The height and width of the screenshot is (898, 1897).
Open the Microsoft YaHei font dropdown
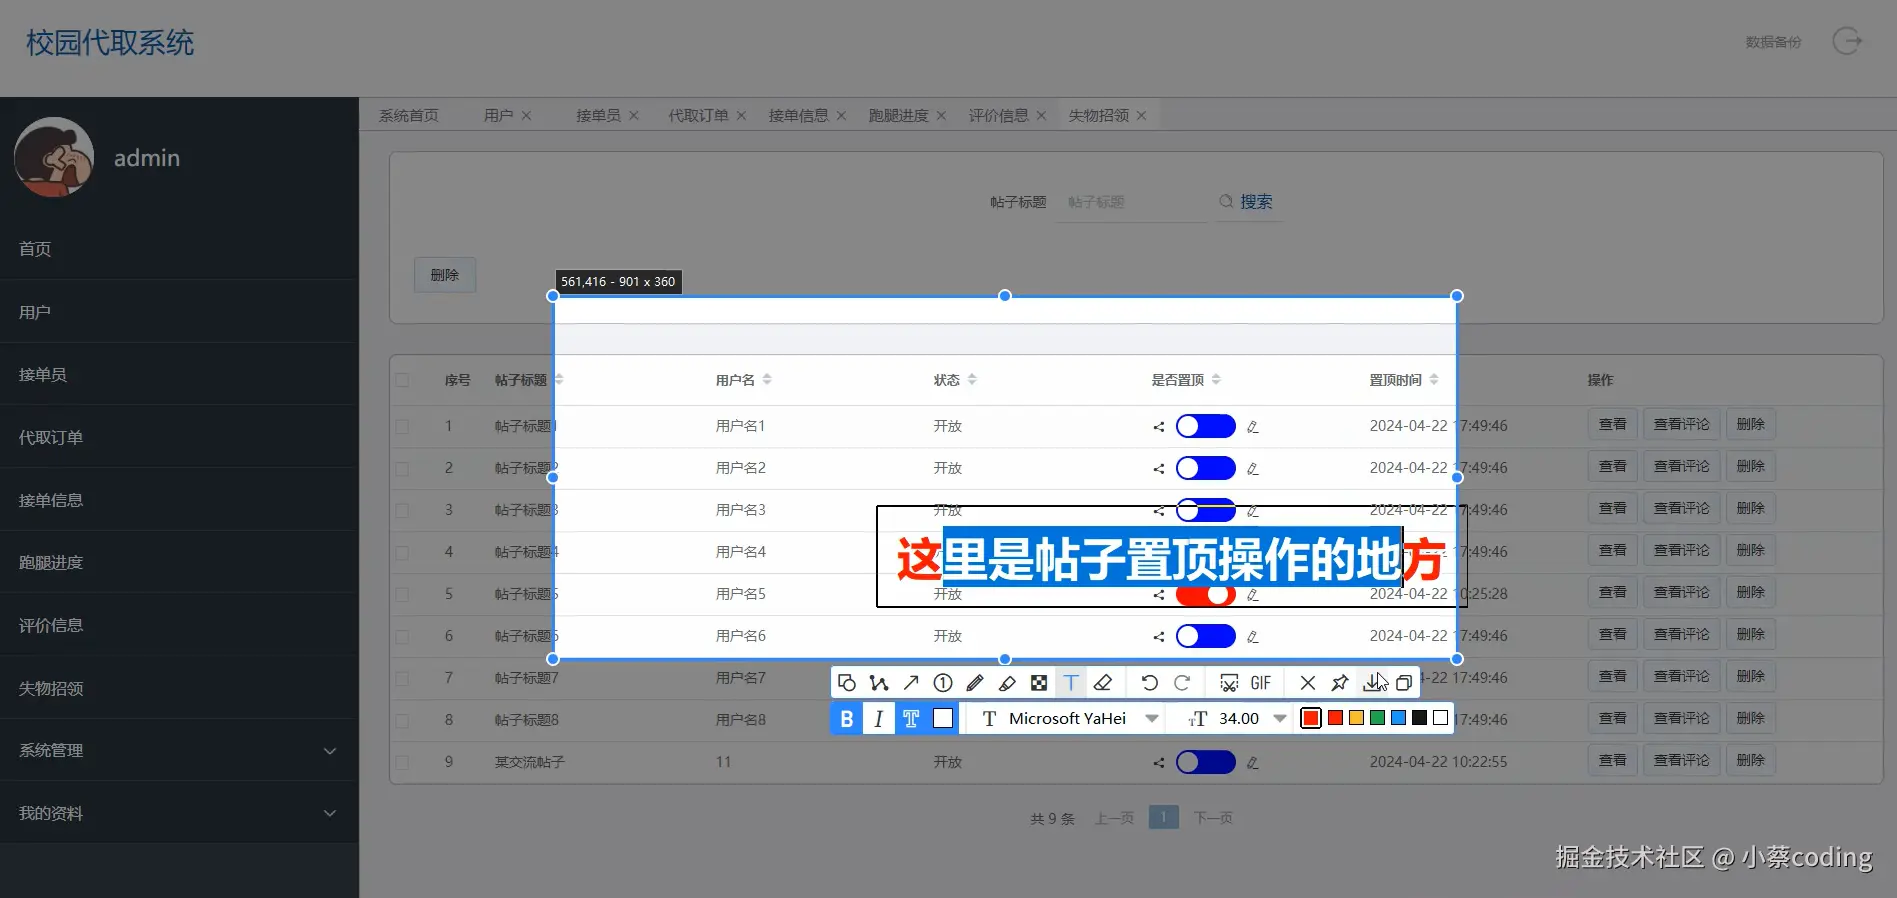click(1152, 718)
